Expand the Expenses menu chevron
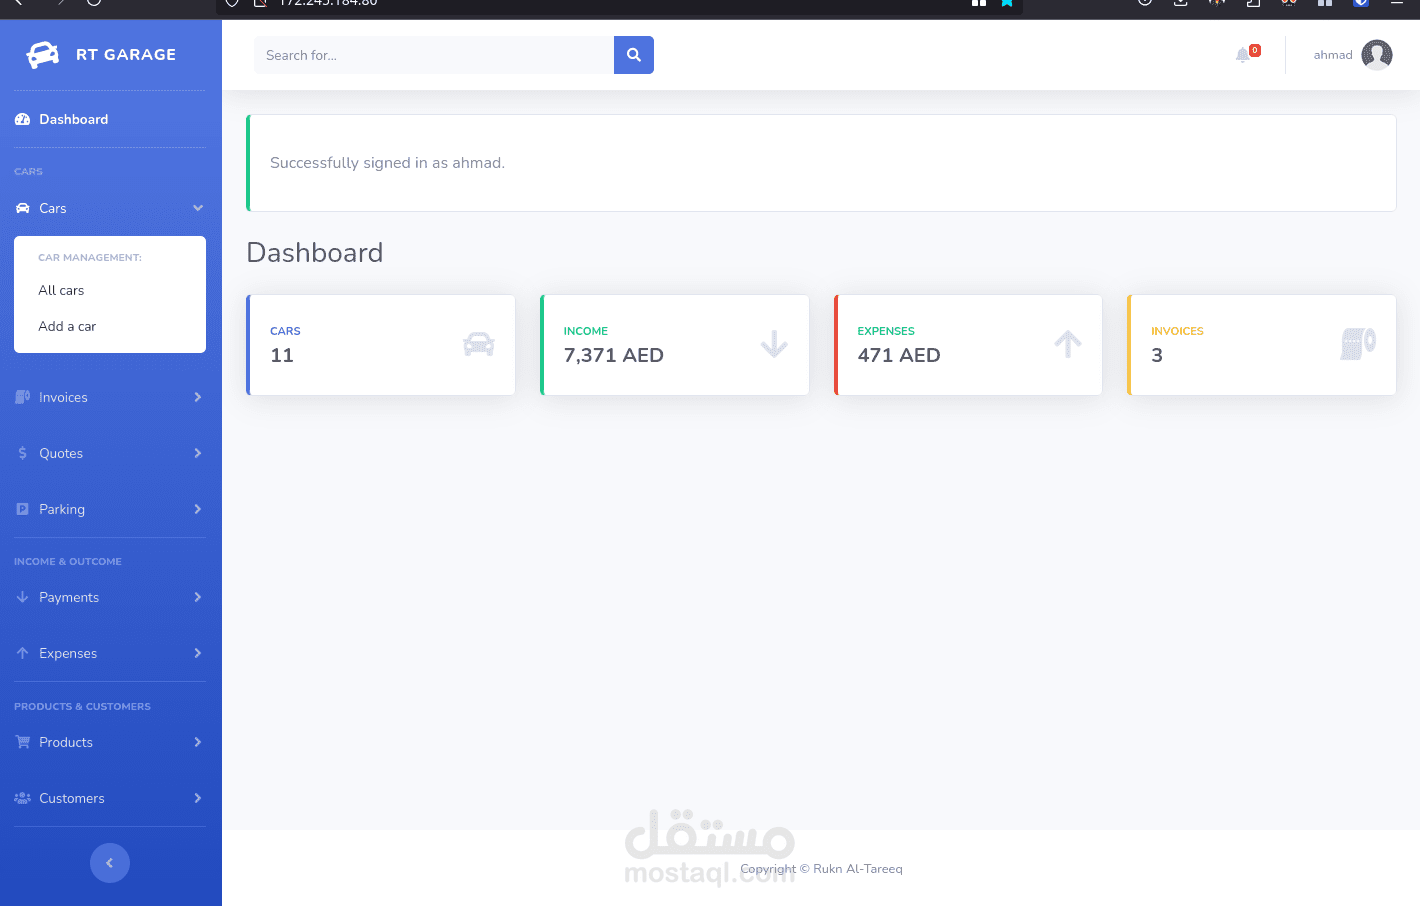1420x906 pixels. (x=198, y=653)
